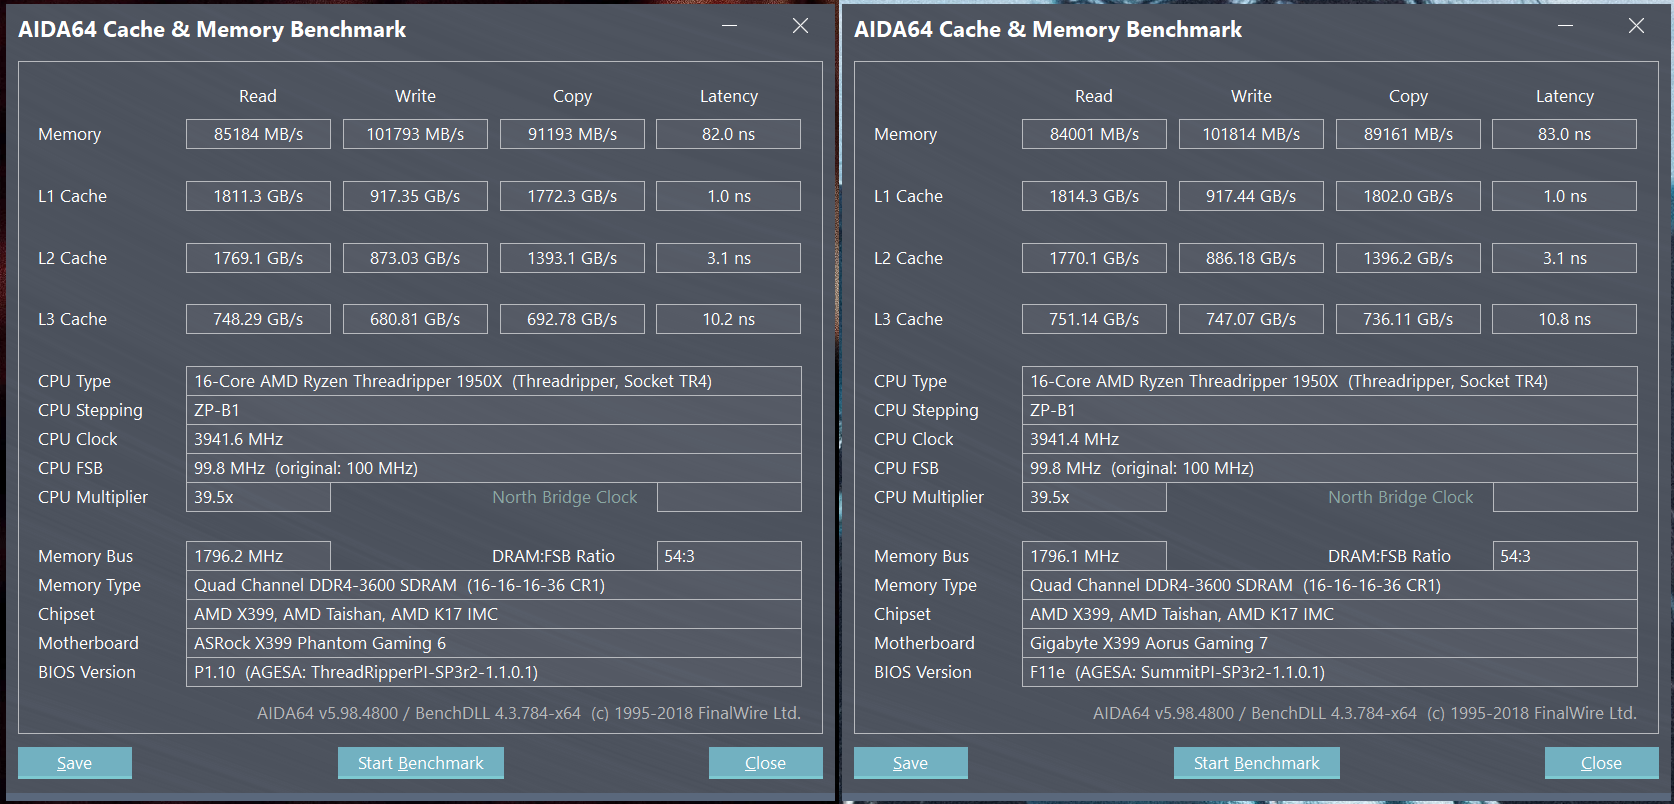Click Start Benchmark in right AIDA64 window

[1257, 763]
